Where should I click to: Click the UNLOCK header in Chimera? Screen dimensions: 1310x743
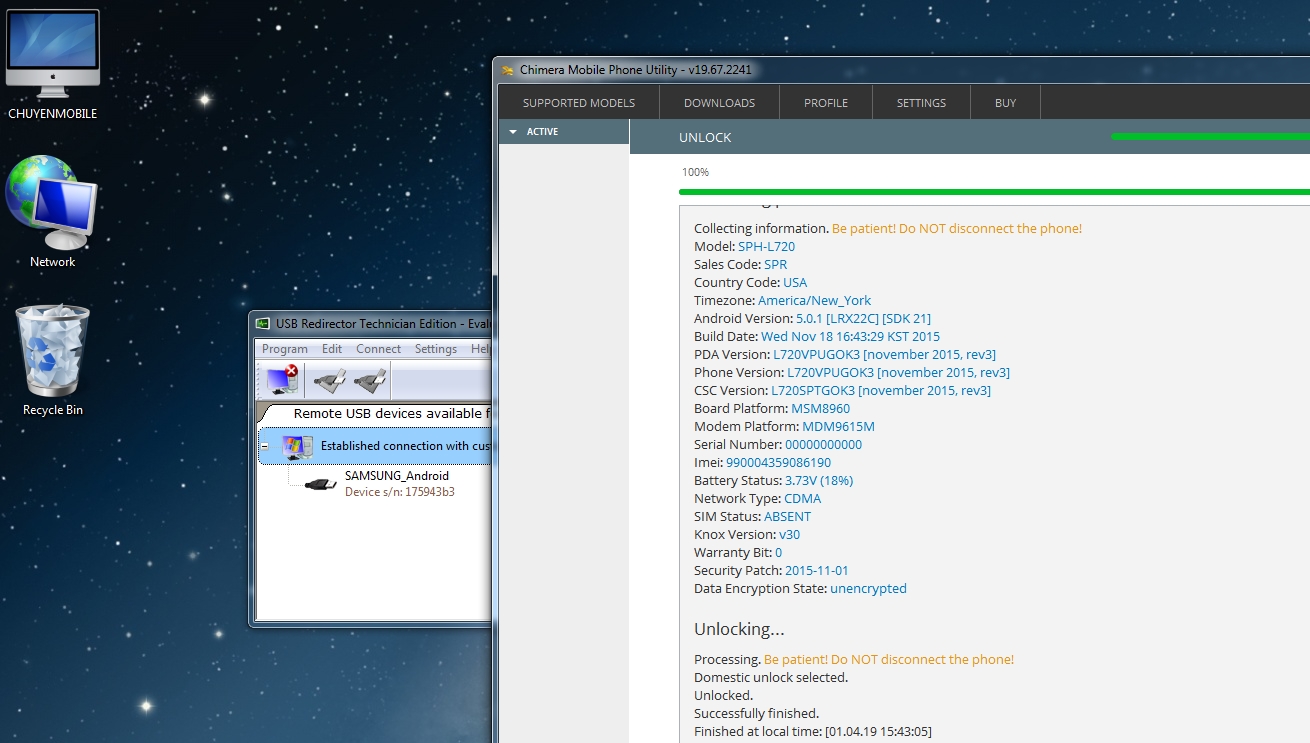(x=705, y=138)
